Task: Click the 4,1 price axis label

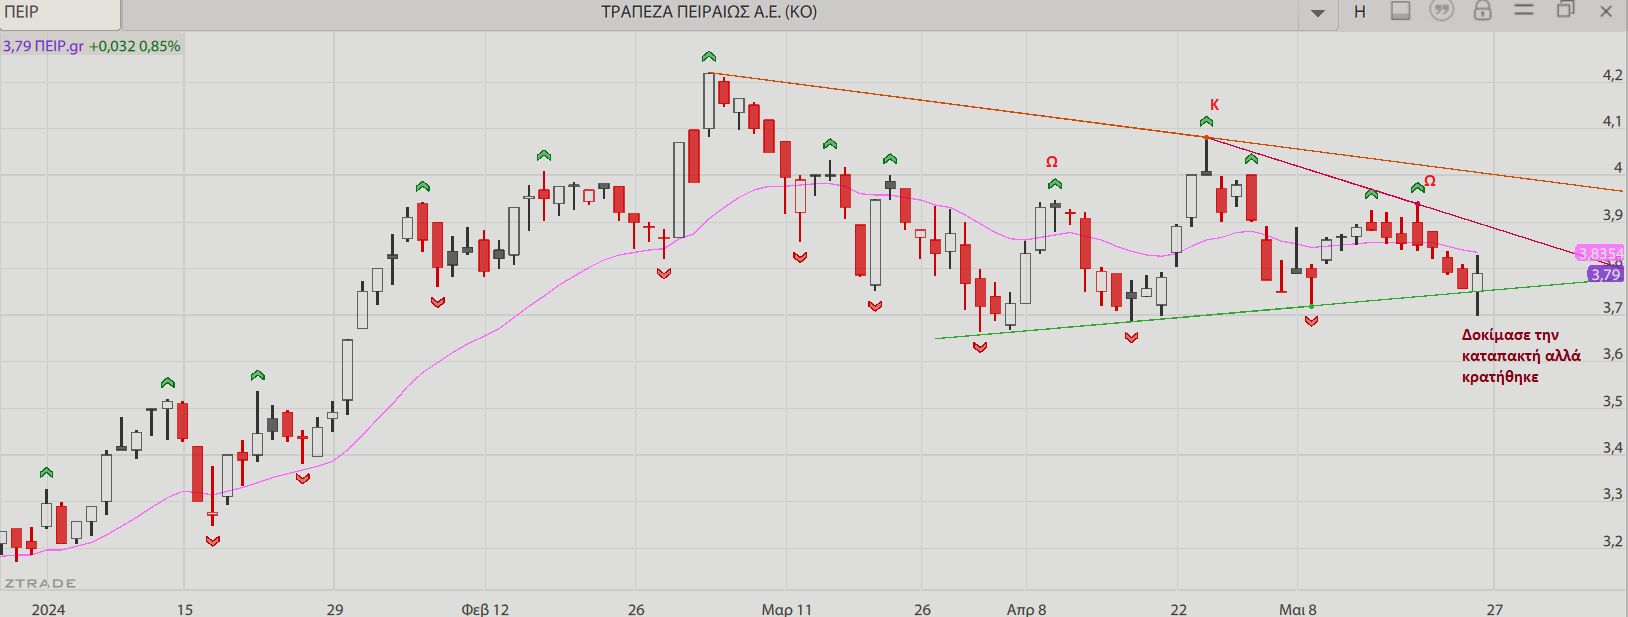Action: (1612, 121)
